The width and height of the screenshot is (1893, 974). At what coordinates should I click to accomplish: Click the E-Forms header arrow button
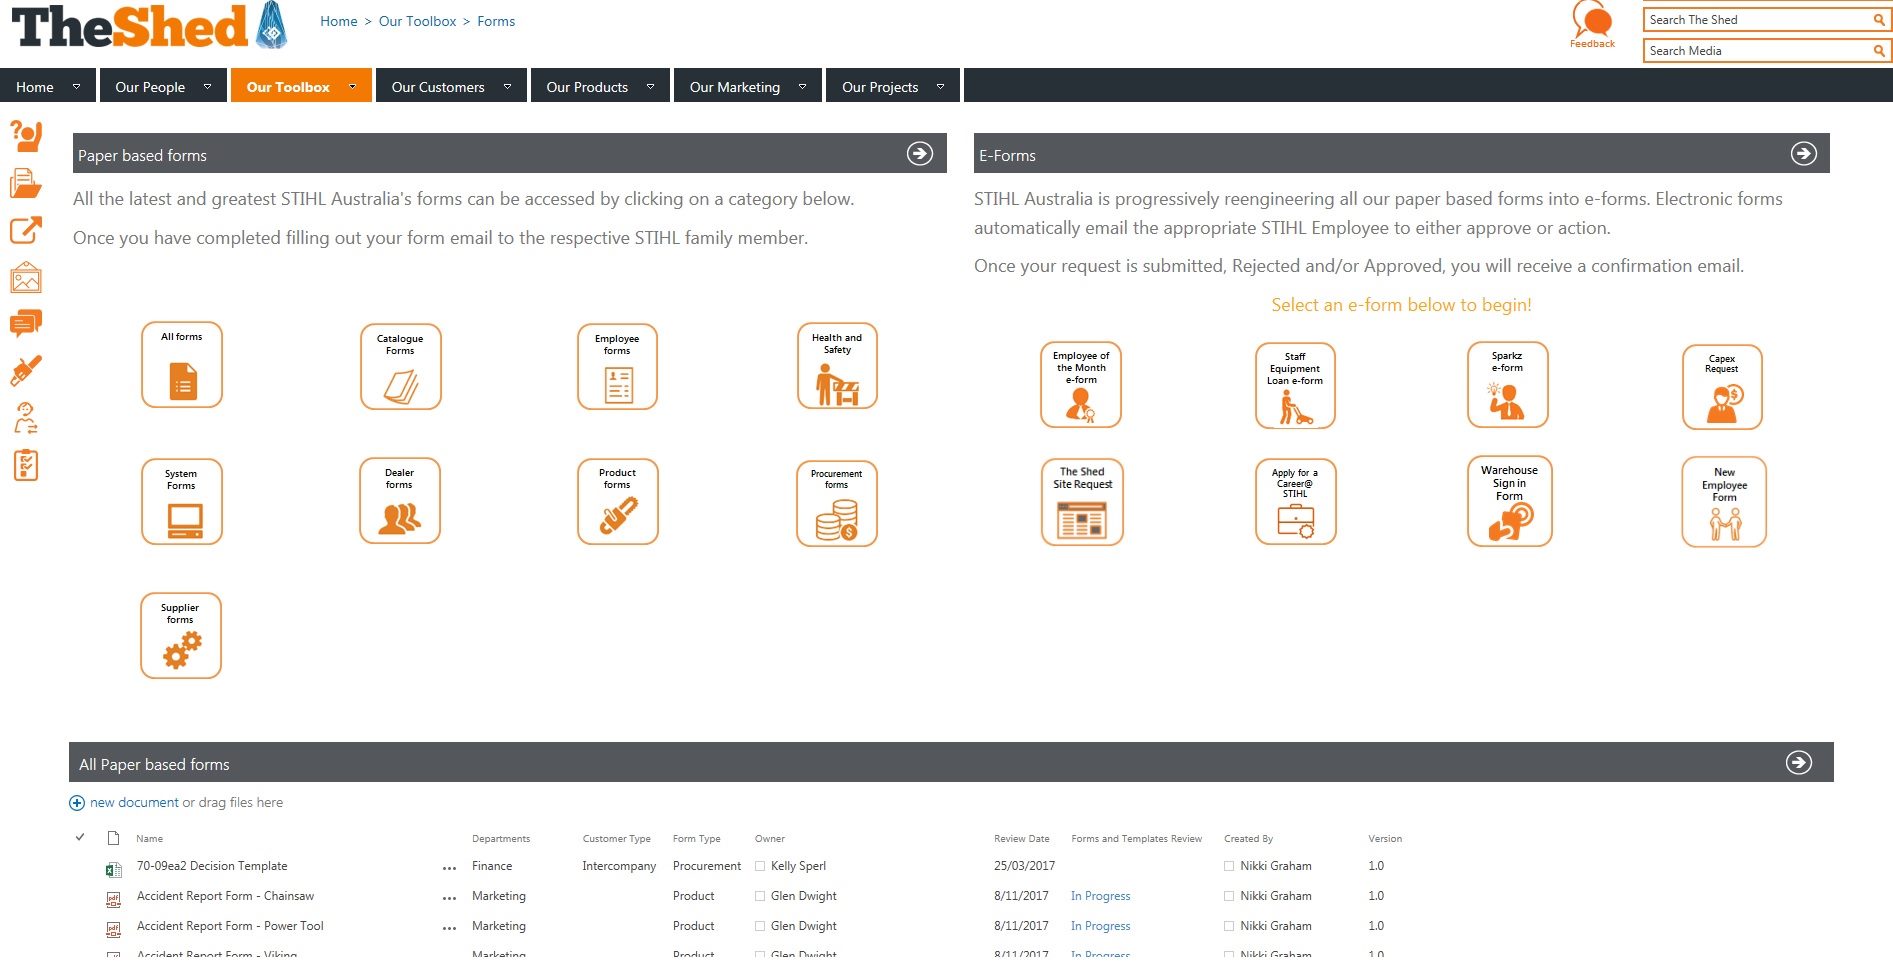click(1803, 153)
